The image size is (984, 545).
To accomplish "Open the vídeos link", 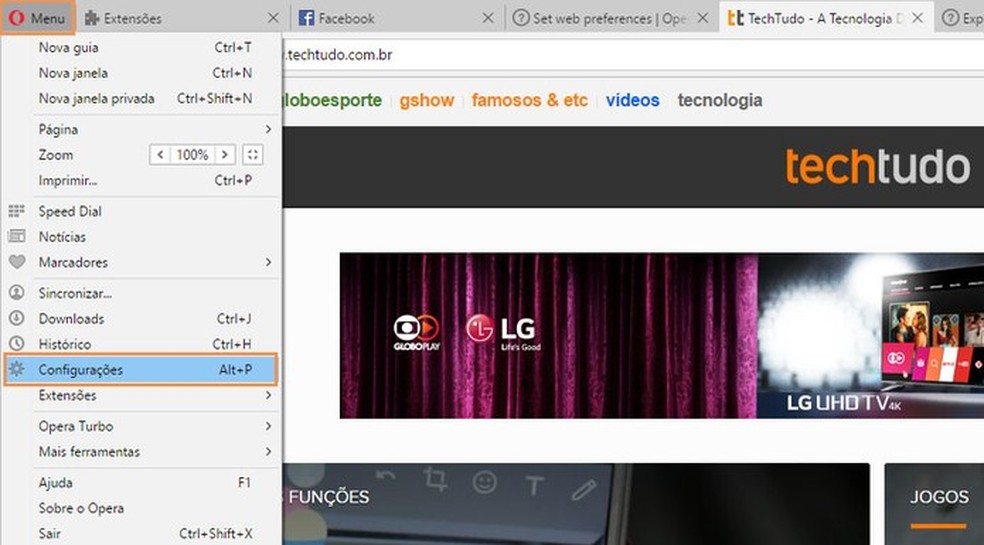I will pos(633,100).
